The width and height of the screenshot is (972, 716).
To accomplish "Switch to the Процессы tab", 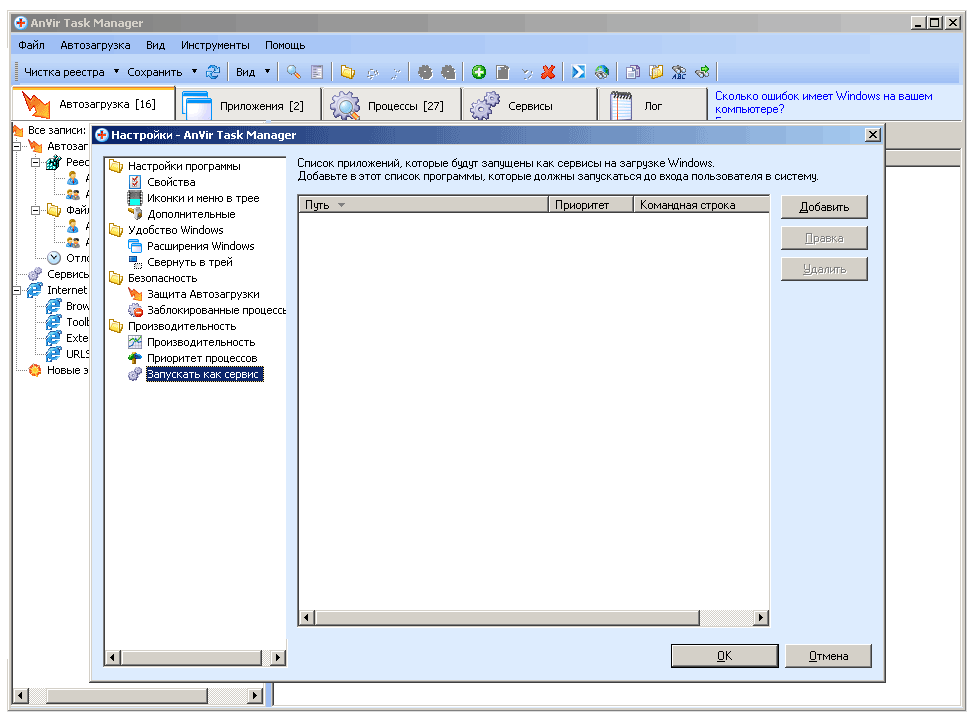I will coord(392,105).
